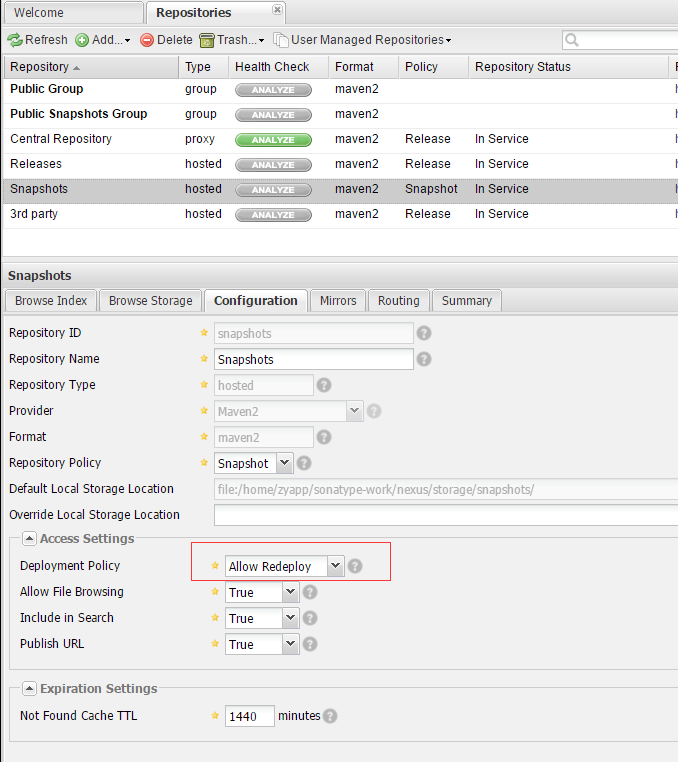678x762 pixels.
Task: Sort by Repository Status column header
Action: click(569, 67)
